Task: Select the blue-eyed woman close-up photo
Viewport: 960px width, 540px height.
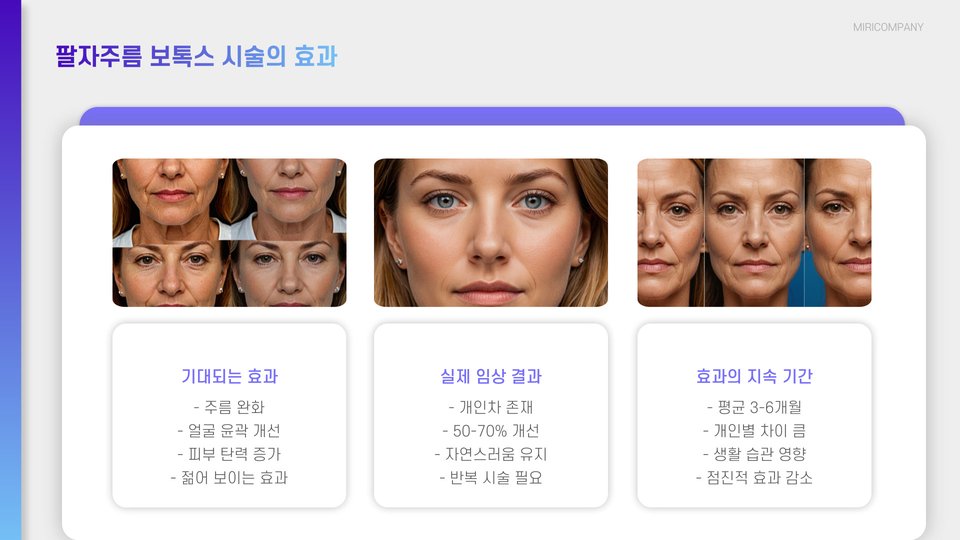Action: (x=490, y=233)
